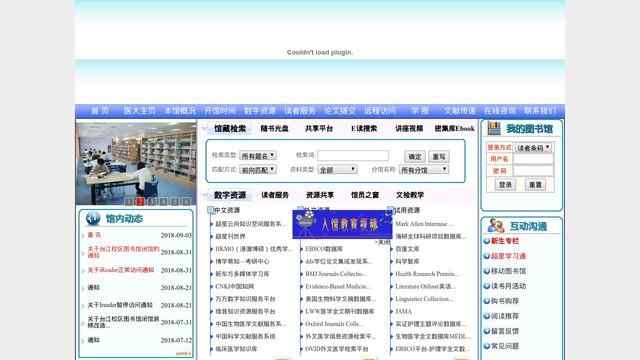Image resolution: width=640 pixels, height=360 pixels.
Task: Switch to the 共享平台 tab
Action: point(319,129)
